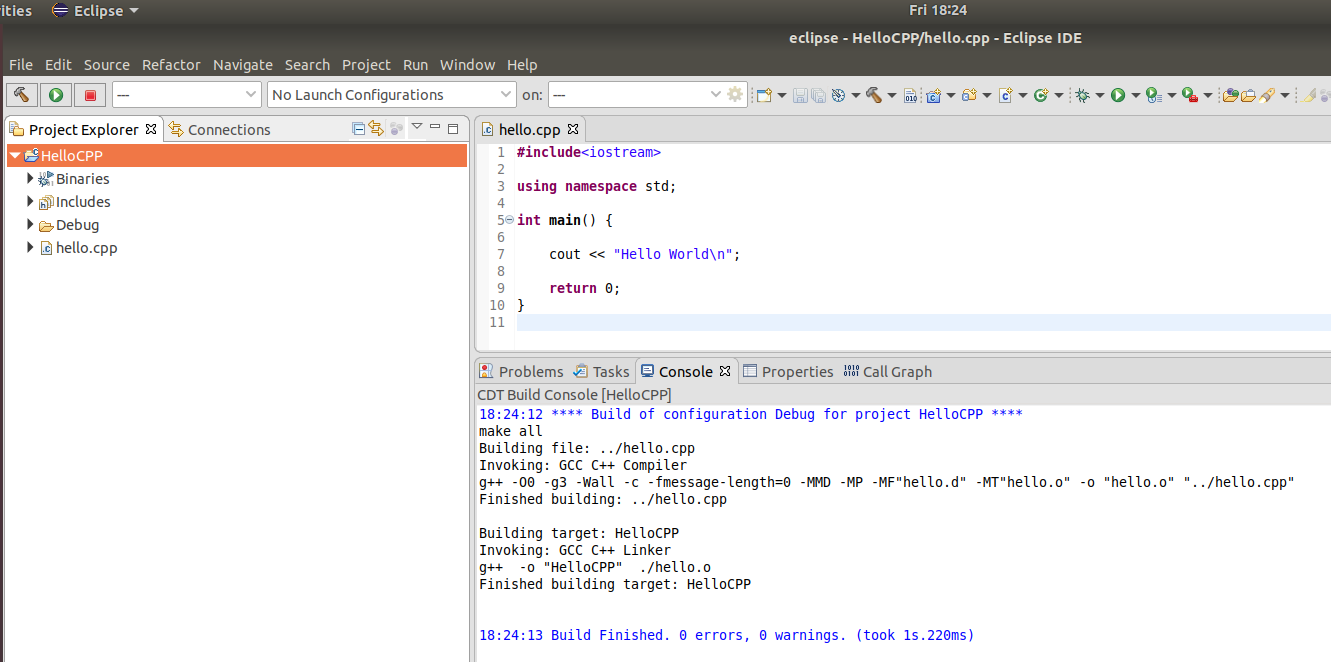The width and height of the screenshot is (1331, 662).
Task: Click the build configuration manage icon
Action: 838,95
